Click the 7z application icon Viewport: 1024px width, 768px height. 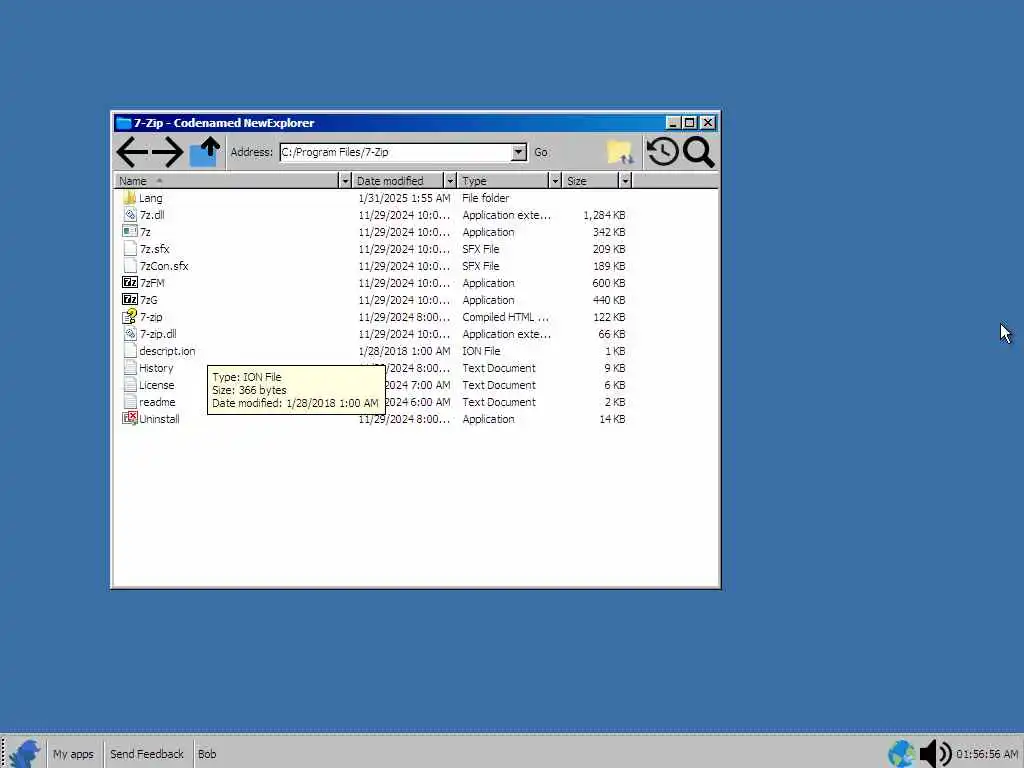point(129,232)
